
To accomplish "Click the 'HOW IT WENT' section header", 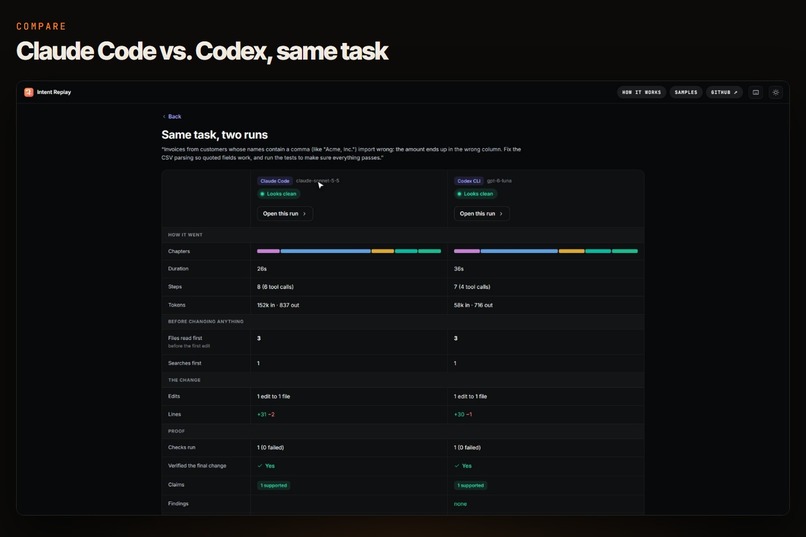I will 185,235.
